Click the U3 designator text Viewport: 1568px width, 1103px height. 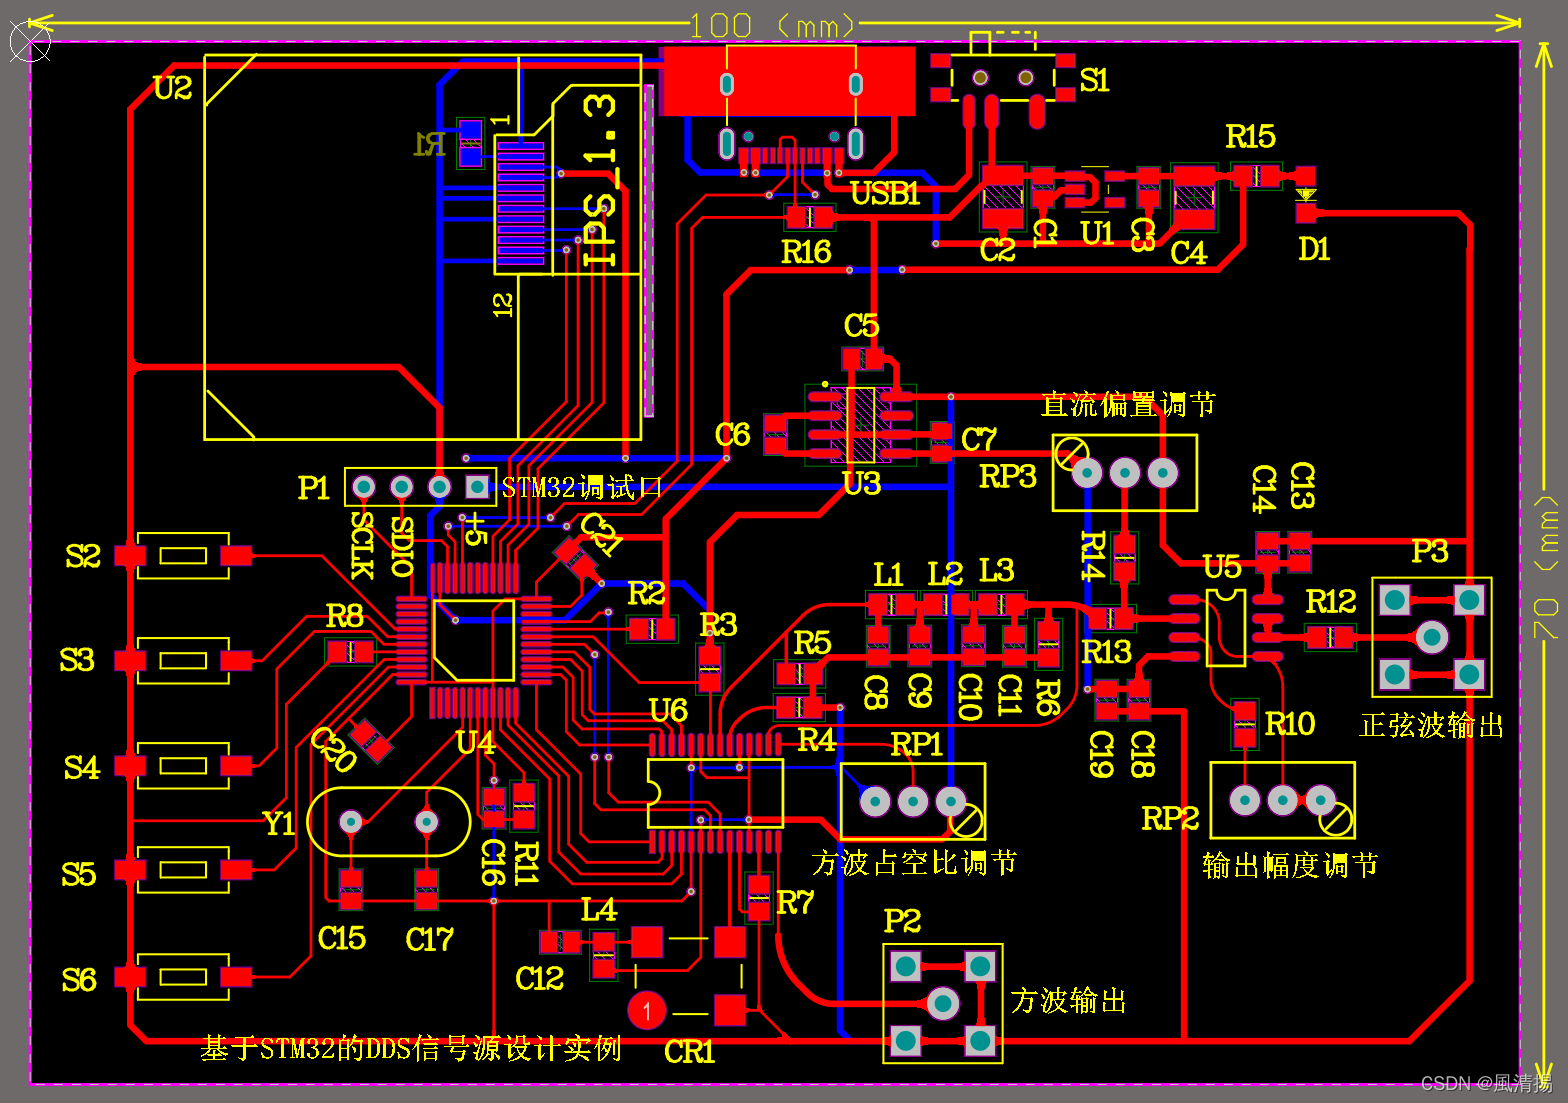862,484
